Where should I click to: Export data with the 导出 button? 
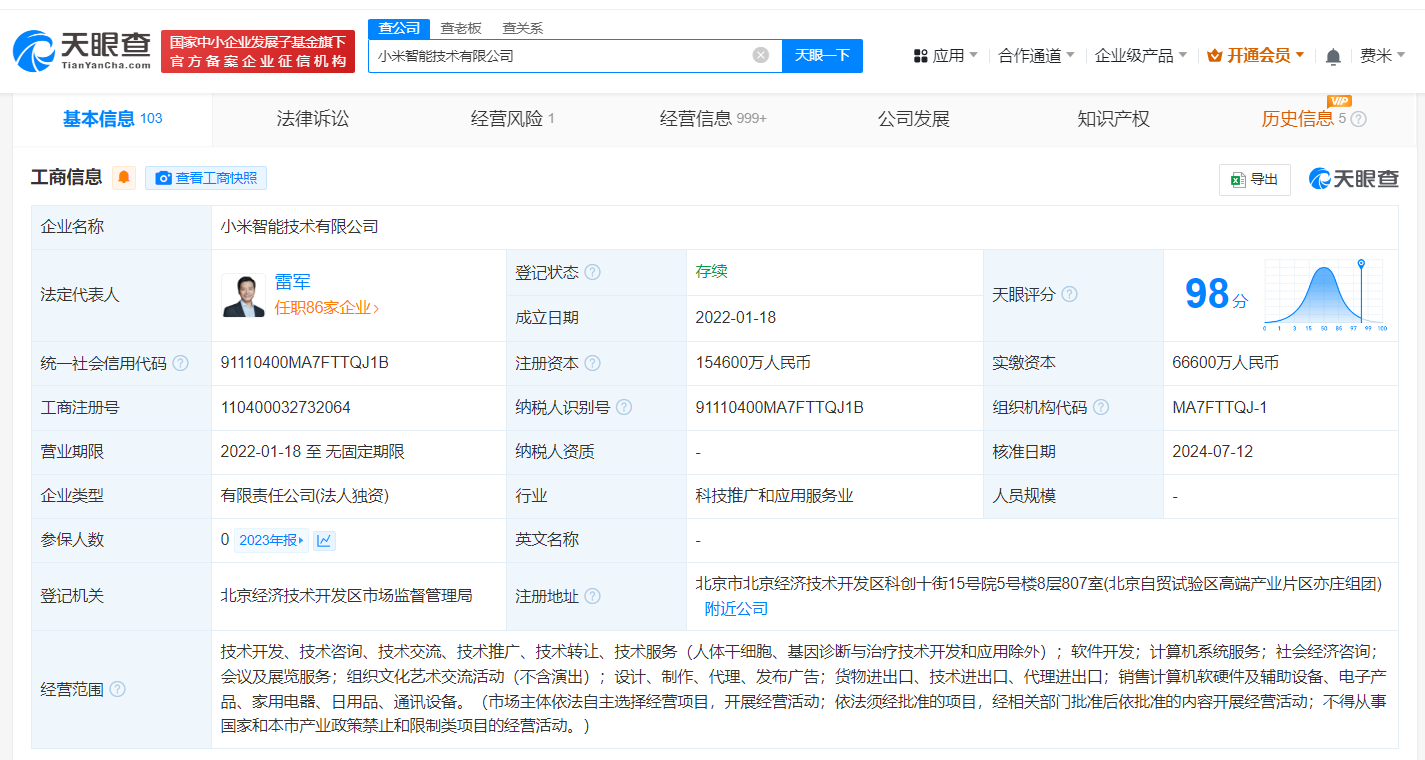click(1255, 179)
